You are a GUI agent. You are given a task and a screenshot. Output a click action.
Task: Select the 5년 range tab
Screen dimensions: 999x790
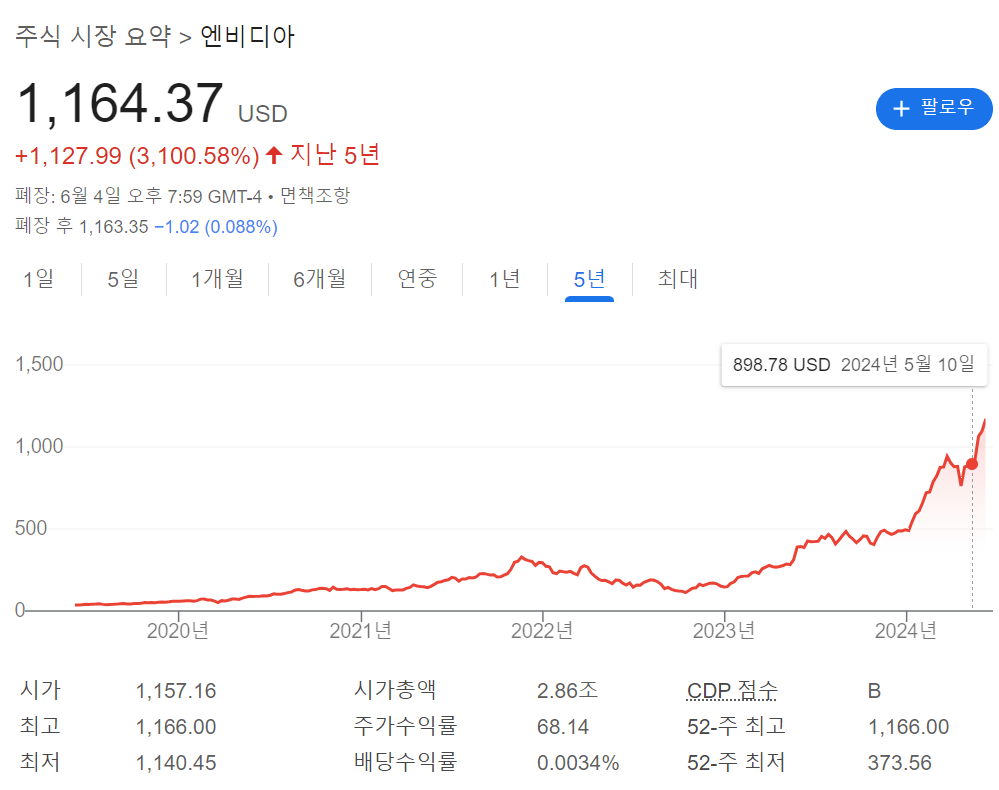pos(589,280)
